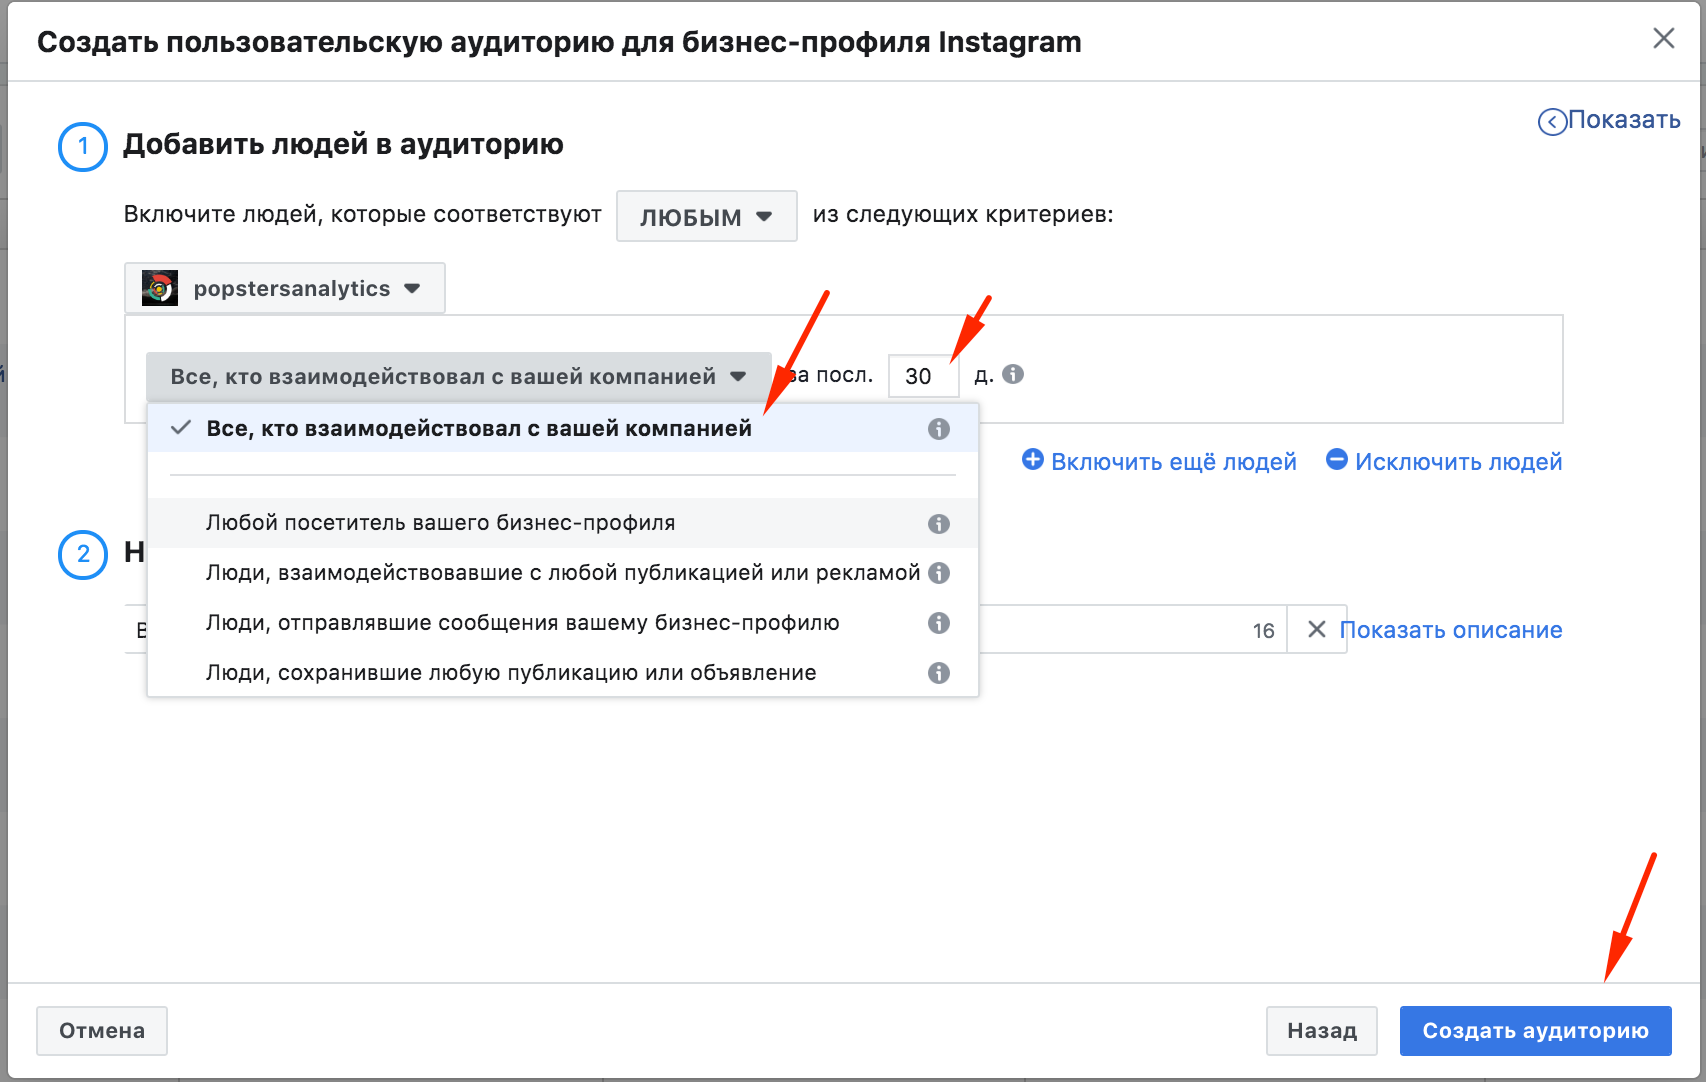Click info icon for 'Люди, взаимодействовавшие' option
Image resolution: width=1706 pixels, height=1082 pixels.
[938, 573]
